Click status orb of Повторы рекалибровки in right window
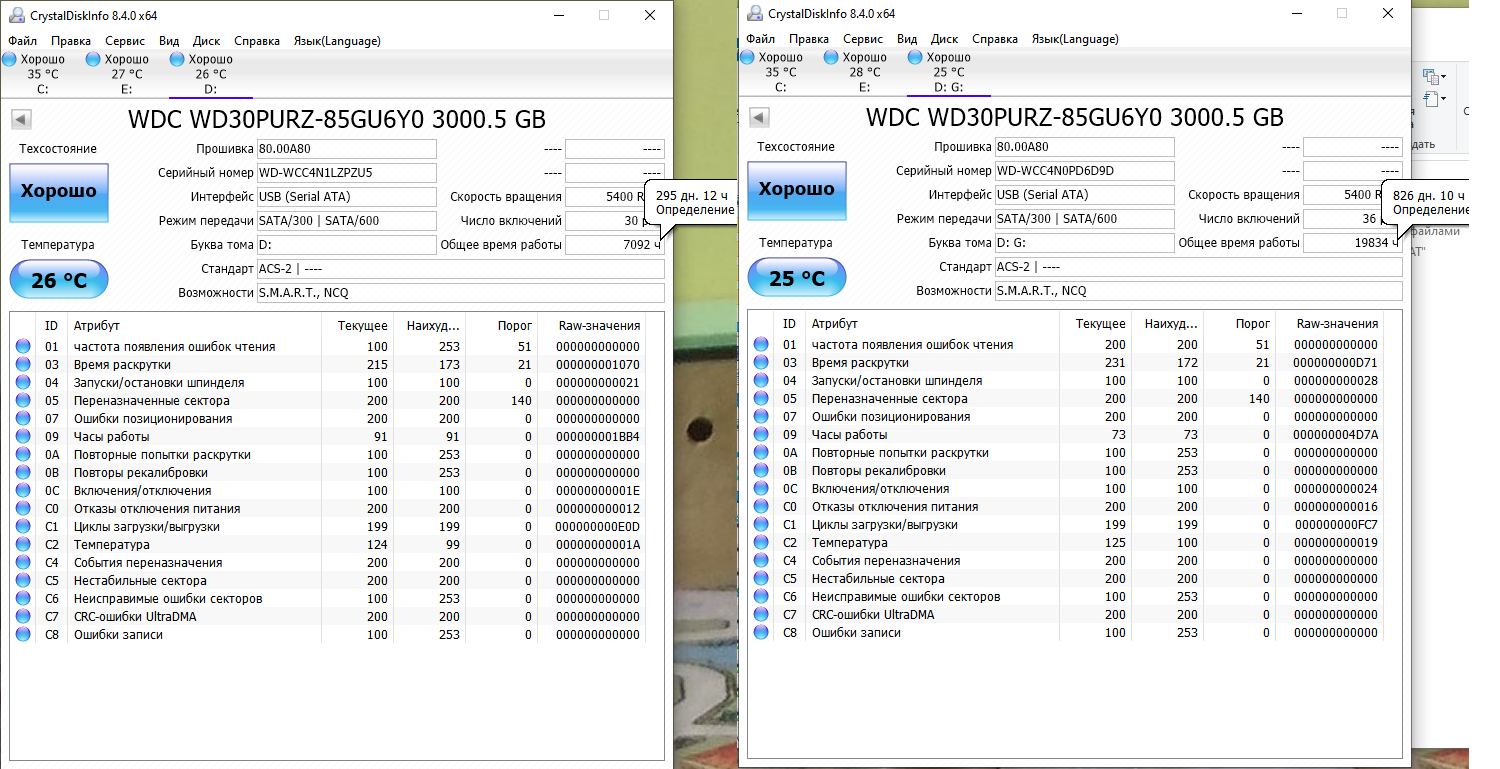 click(761, 471)
